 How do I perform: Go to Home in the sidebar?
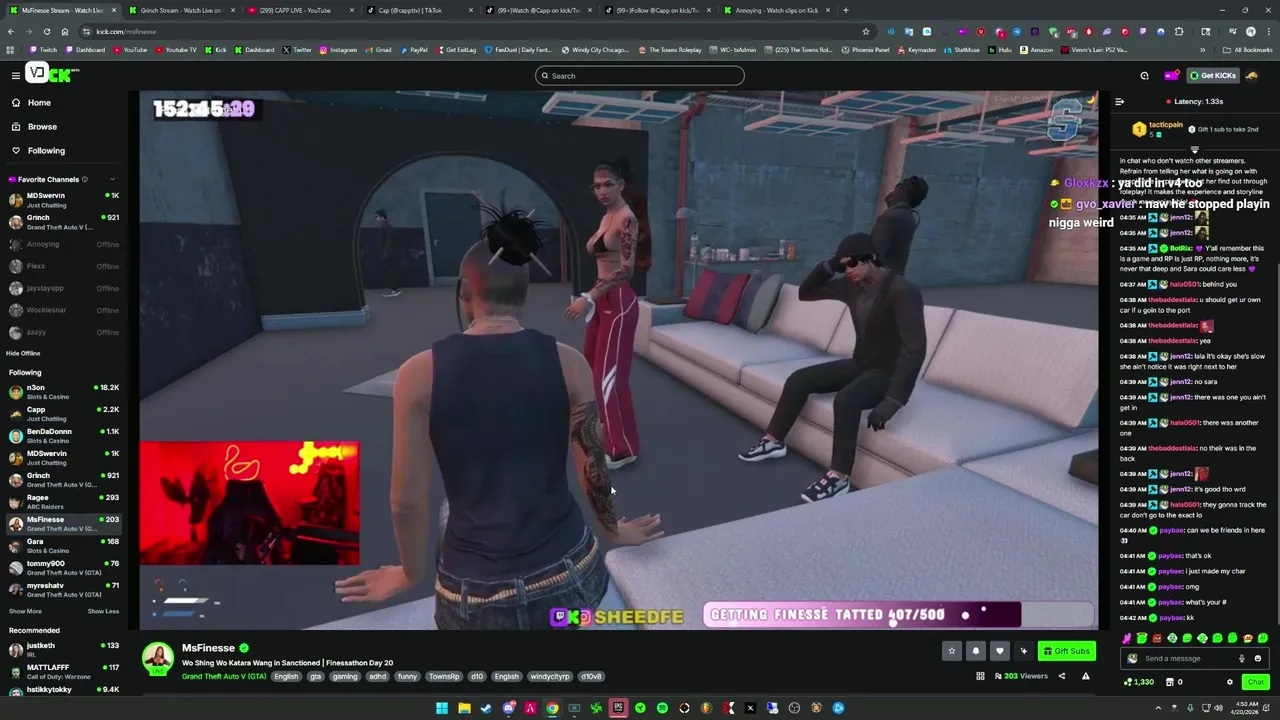pyautogui.click(x=39, y=103)
